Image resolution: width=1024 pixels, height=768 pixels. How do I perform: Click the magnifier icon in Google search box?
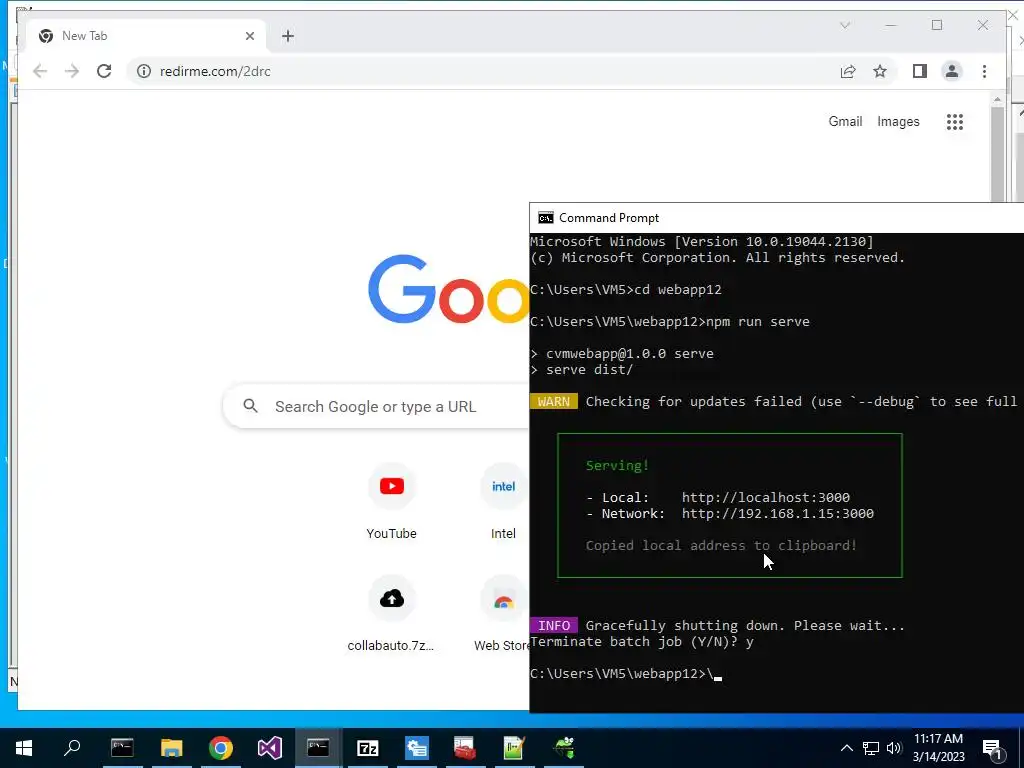tap(250, 406)
